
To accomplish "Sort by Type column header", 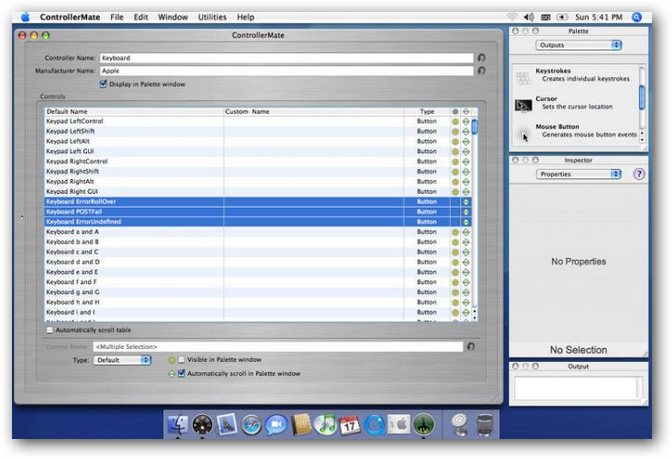I will point(427,111).
